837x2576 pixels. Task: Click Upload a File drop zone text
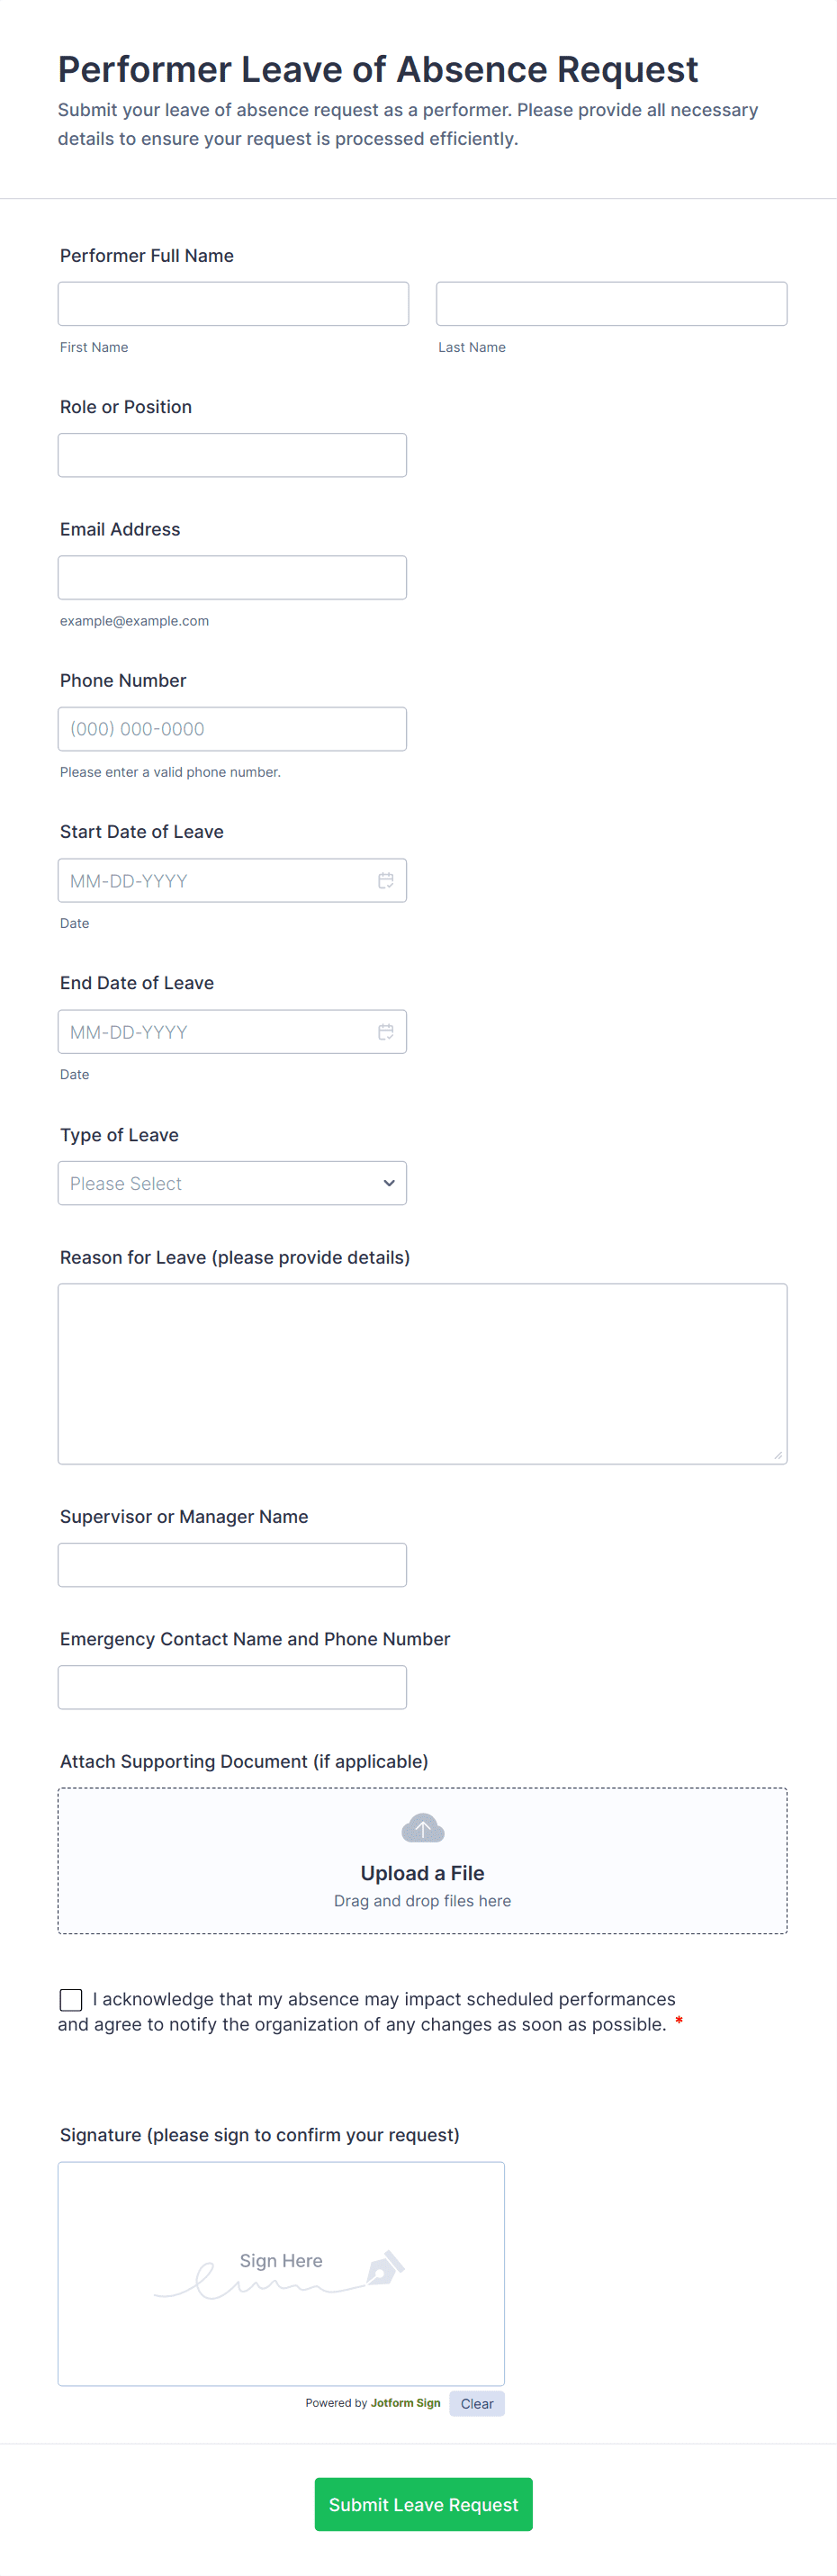422,1873
